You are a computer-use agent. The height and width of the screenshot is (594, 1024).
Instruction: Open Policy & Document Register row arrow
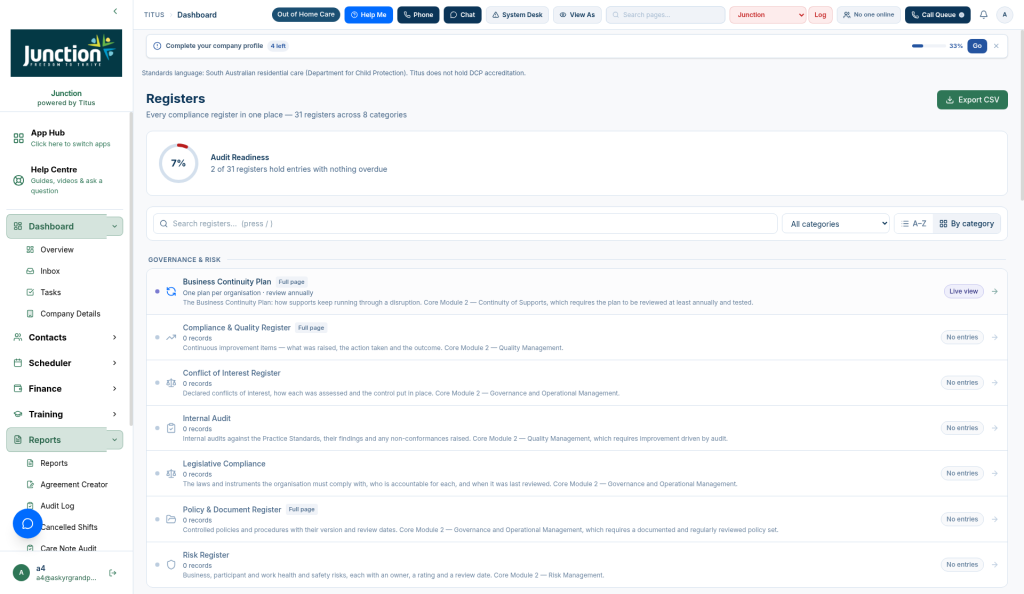995,520
